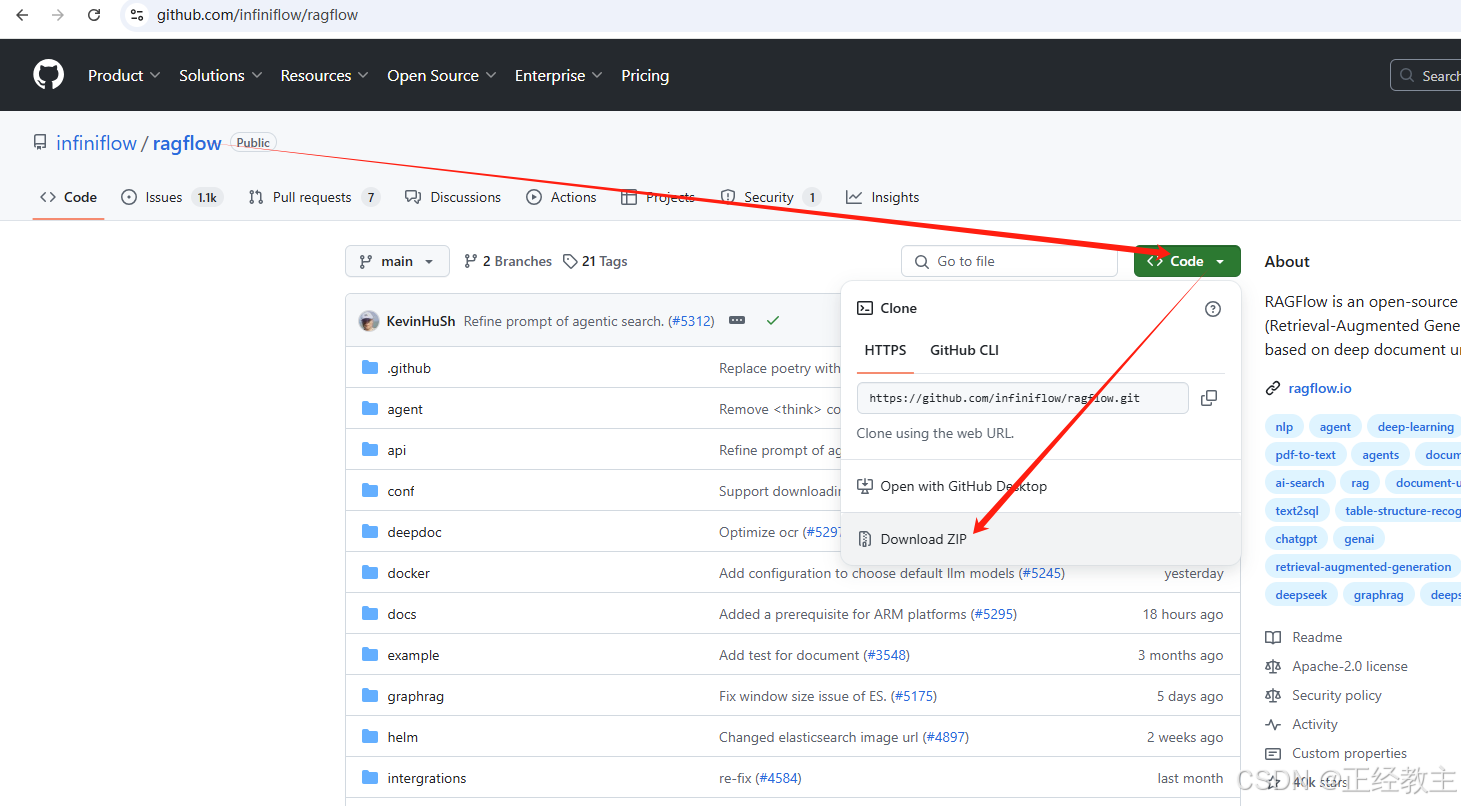The height and width of the screenshot is (806, 1461).
Task: Click the .github folder icon
Action: tap(370, 368)
